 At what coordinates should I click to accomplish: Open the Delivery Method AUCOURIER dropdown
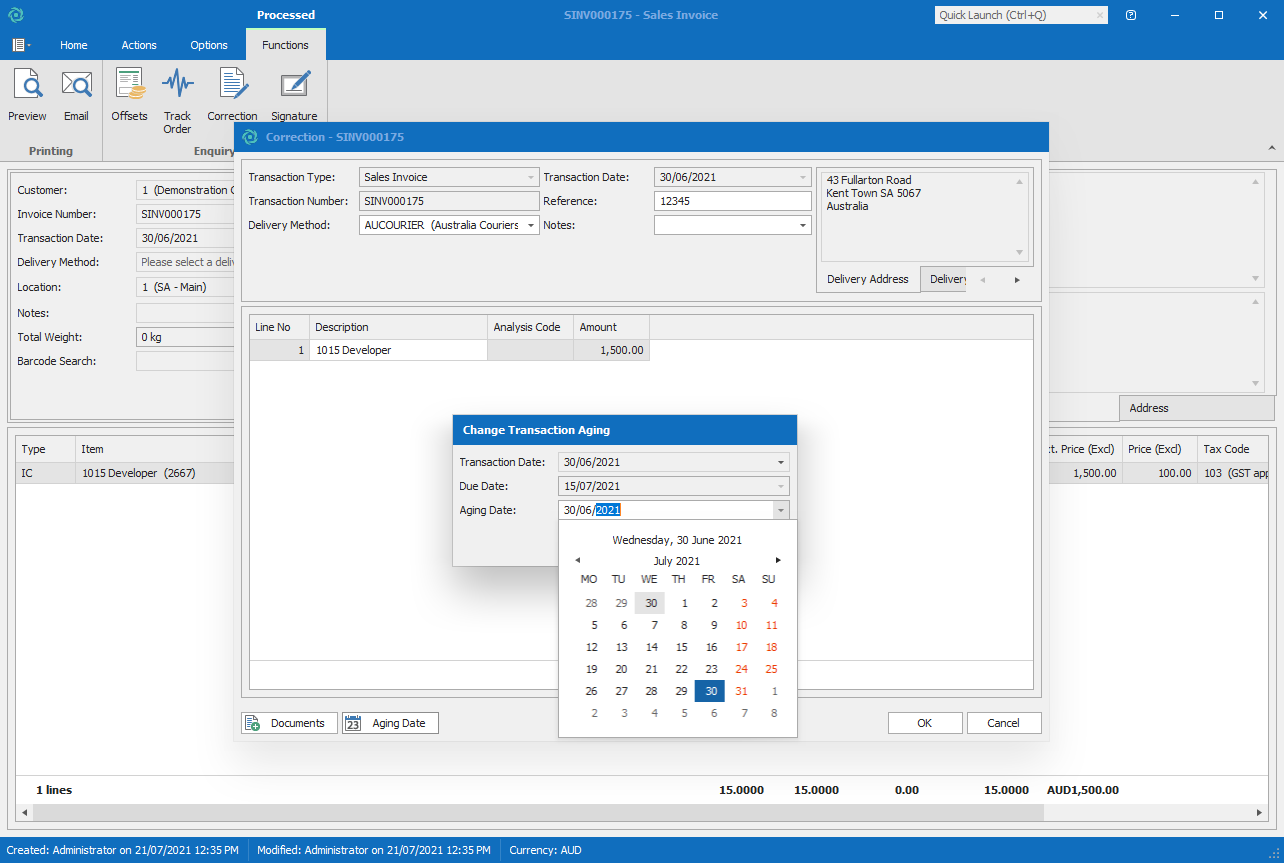[x=530, y=226]
